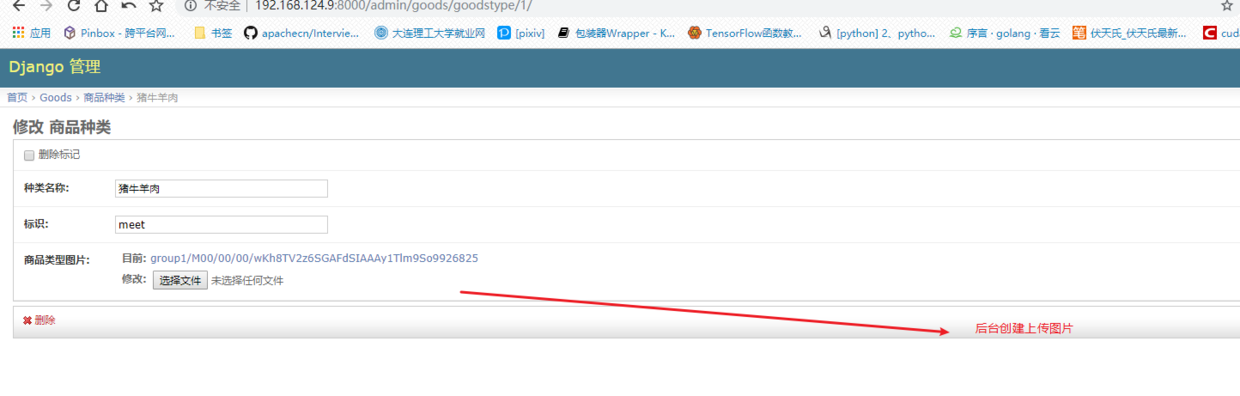Open the Pinbox bookmark
Image resolution: width=1240 pixels, height=396 pixels.
119,33
